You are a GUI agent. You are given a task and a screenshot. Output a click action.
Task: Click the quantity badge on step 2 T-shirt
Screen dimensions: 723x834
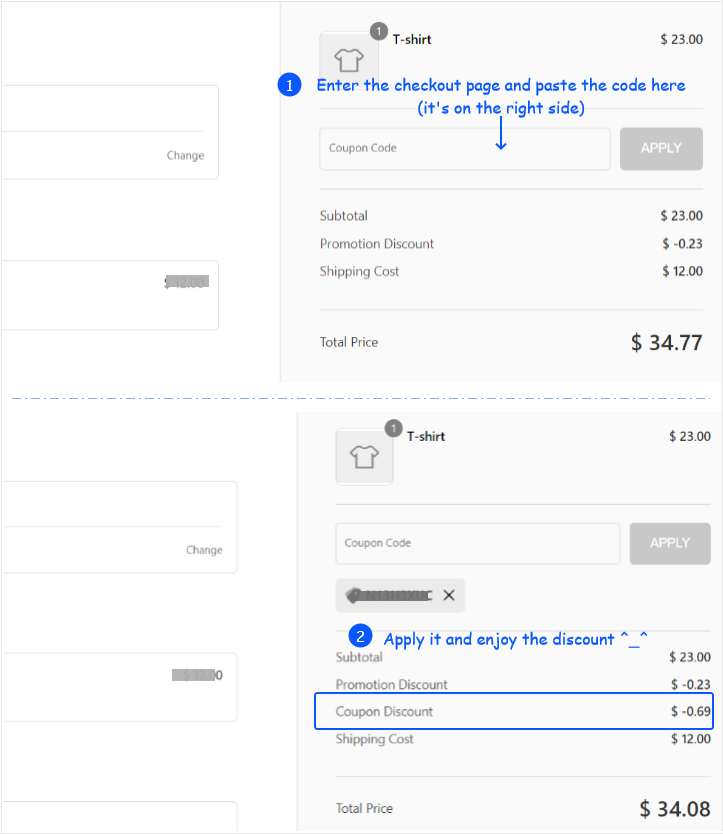point(394,429)
